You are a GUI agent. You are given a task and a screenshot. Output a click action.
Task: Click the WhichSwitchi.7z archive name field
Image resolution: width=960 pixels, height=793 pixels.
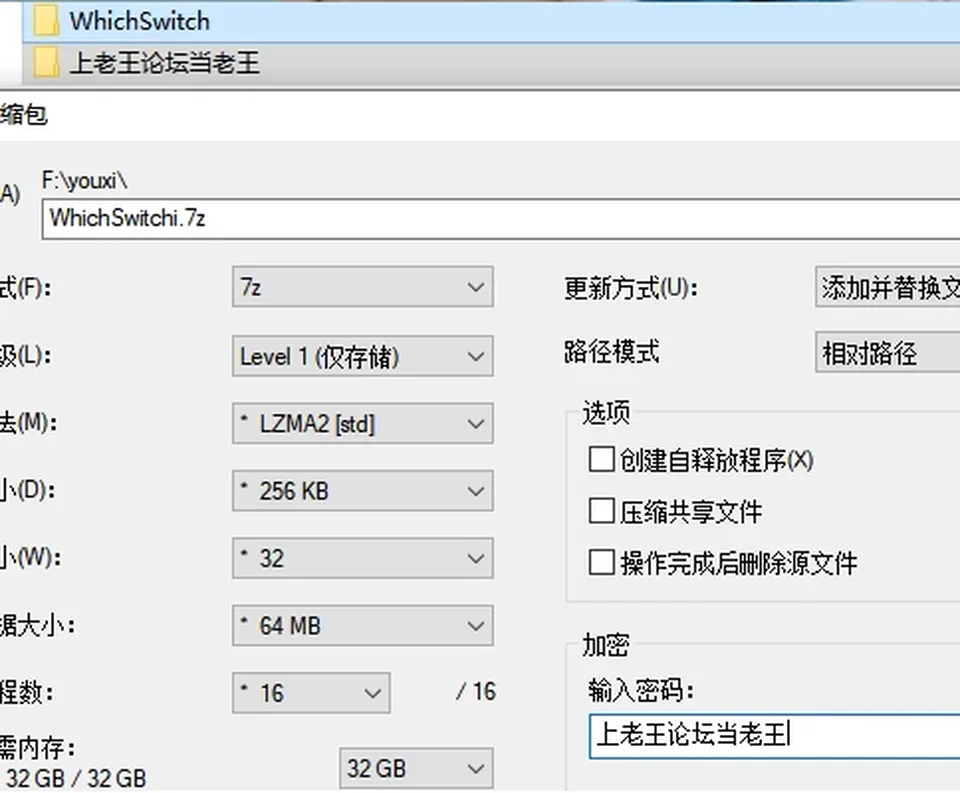(501, 219)
